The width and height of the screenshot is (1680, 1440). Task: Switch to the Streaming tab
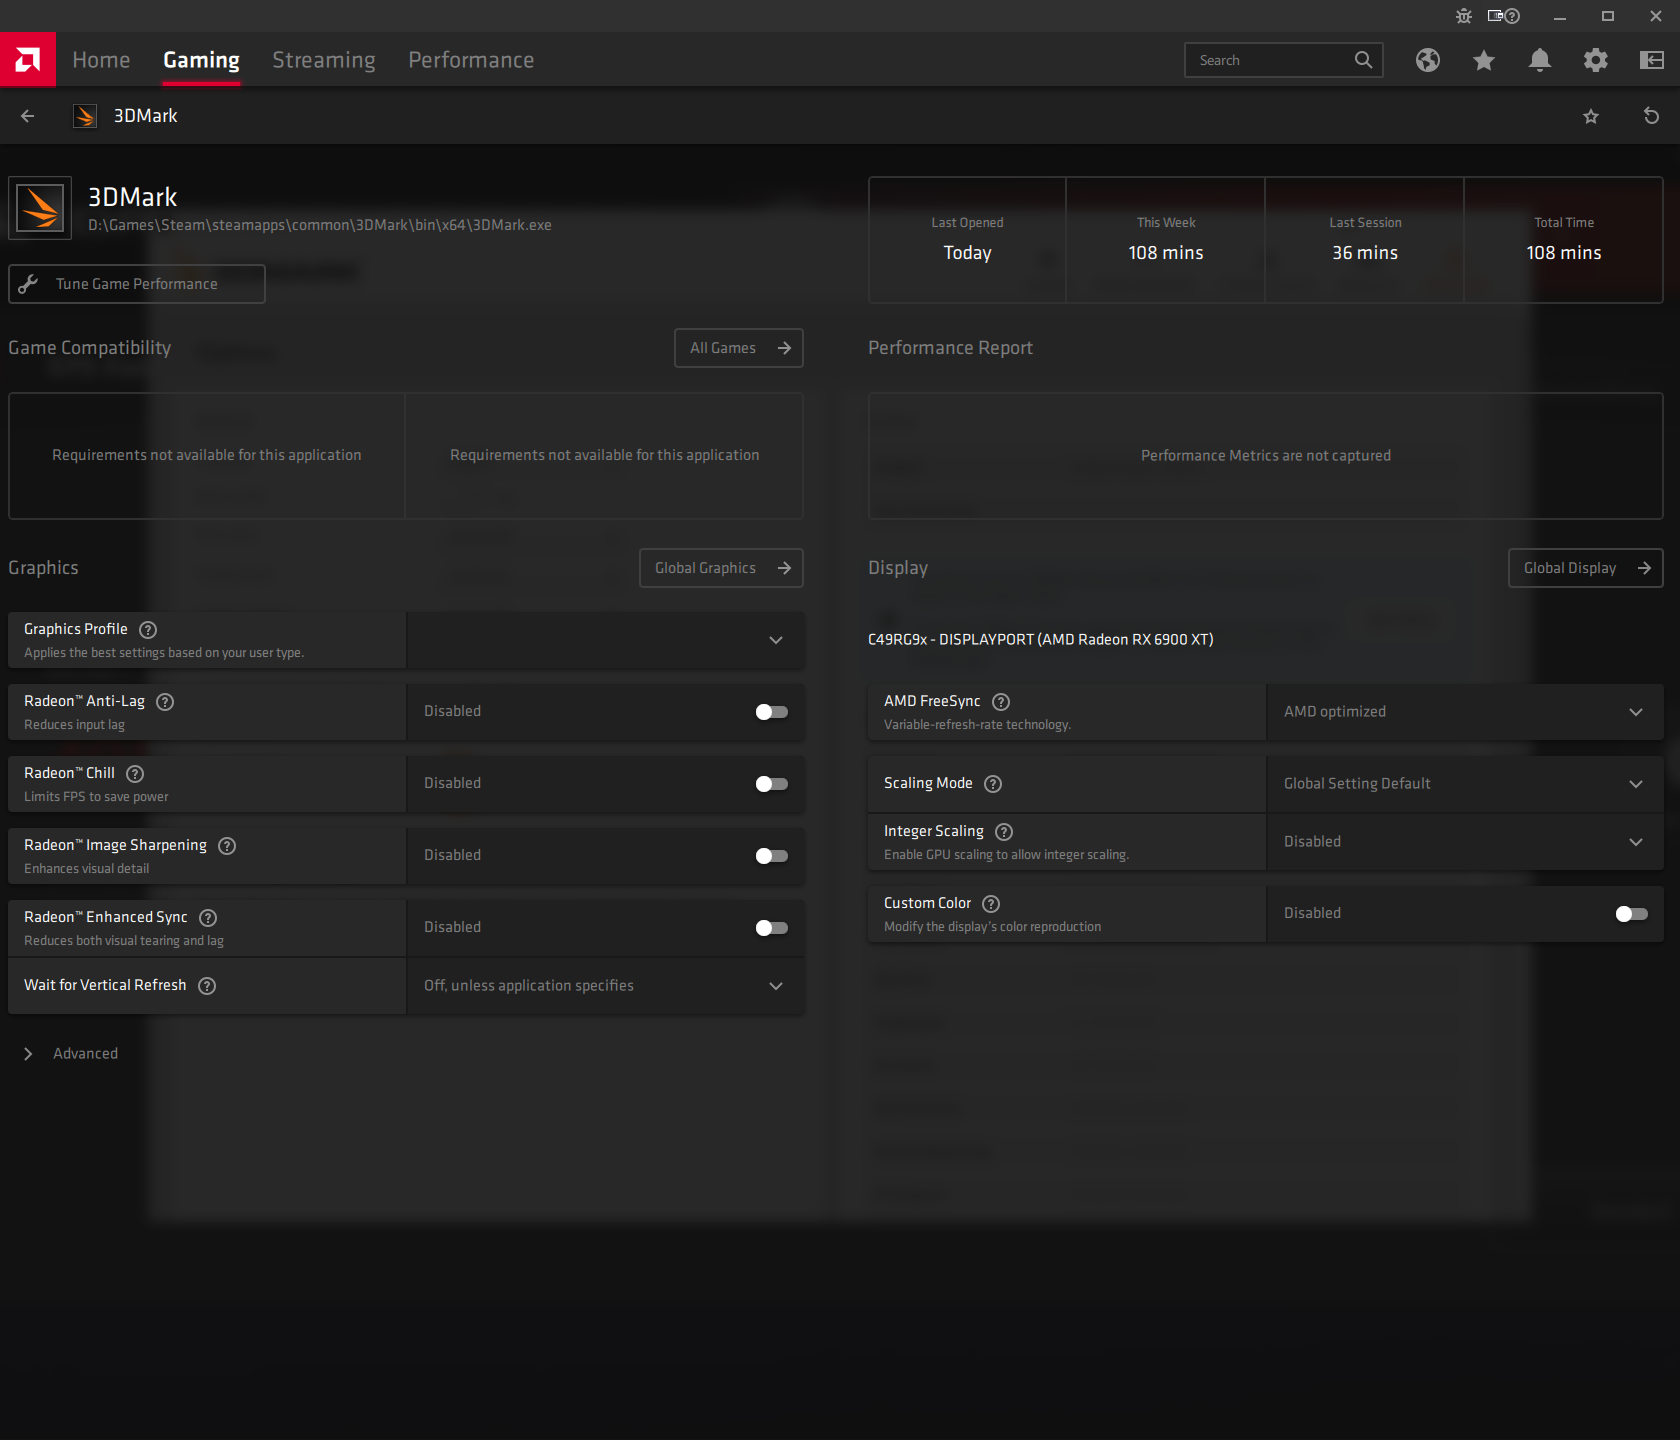tap(324, 60)
